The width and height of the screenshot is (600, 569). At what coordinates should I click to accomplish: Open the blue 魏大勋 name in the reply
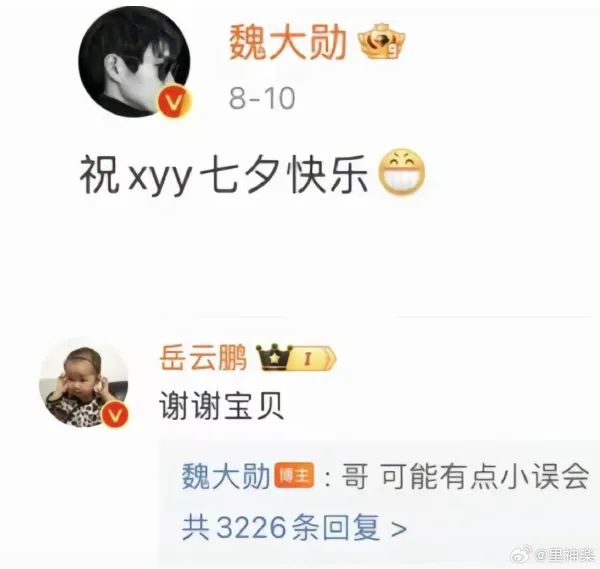pos(226,476)
